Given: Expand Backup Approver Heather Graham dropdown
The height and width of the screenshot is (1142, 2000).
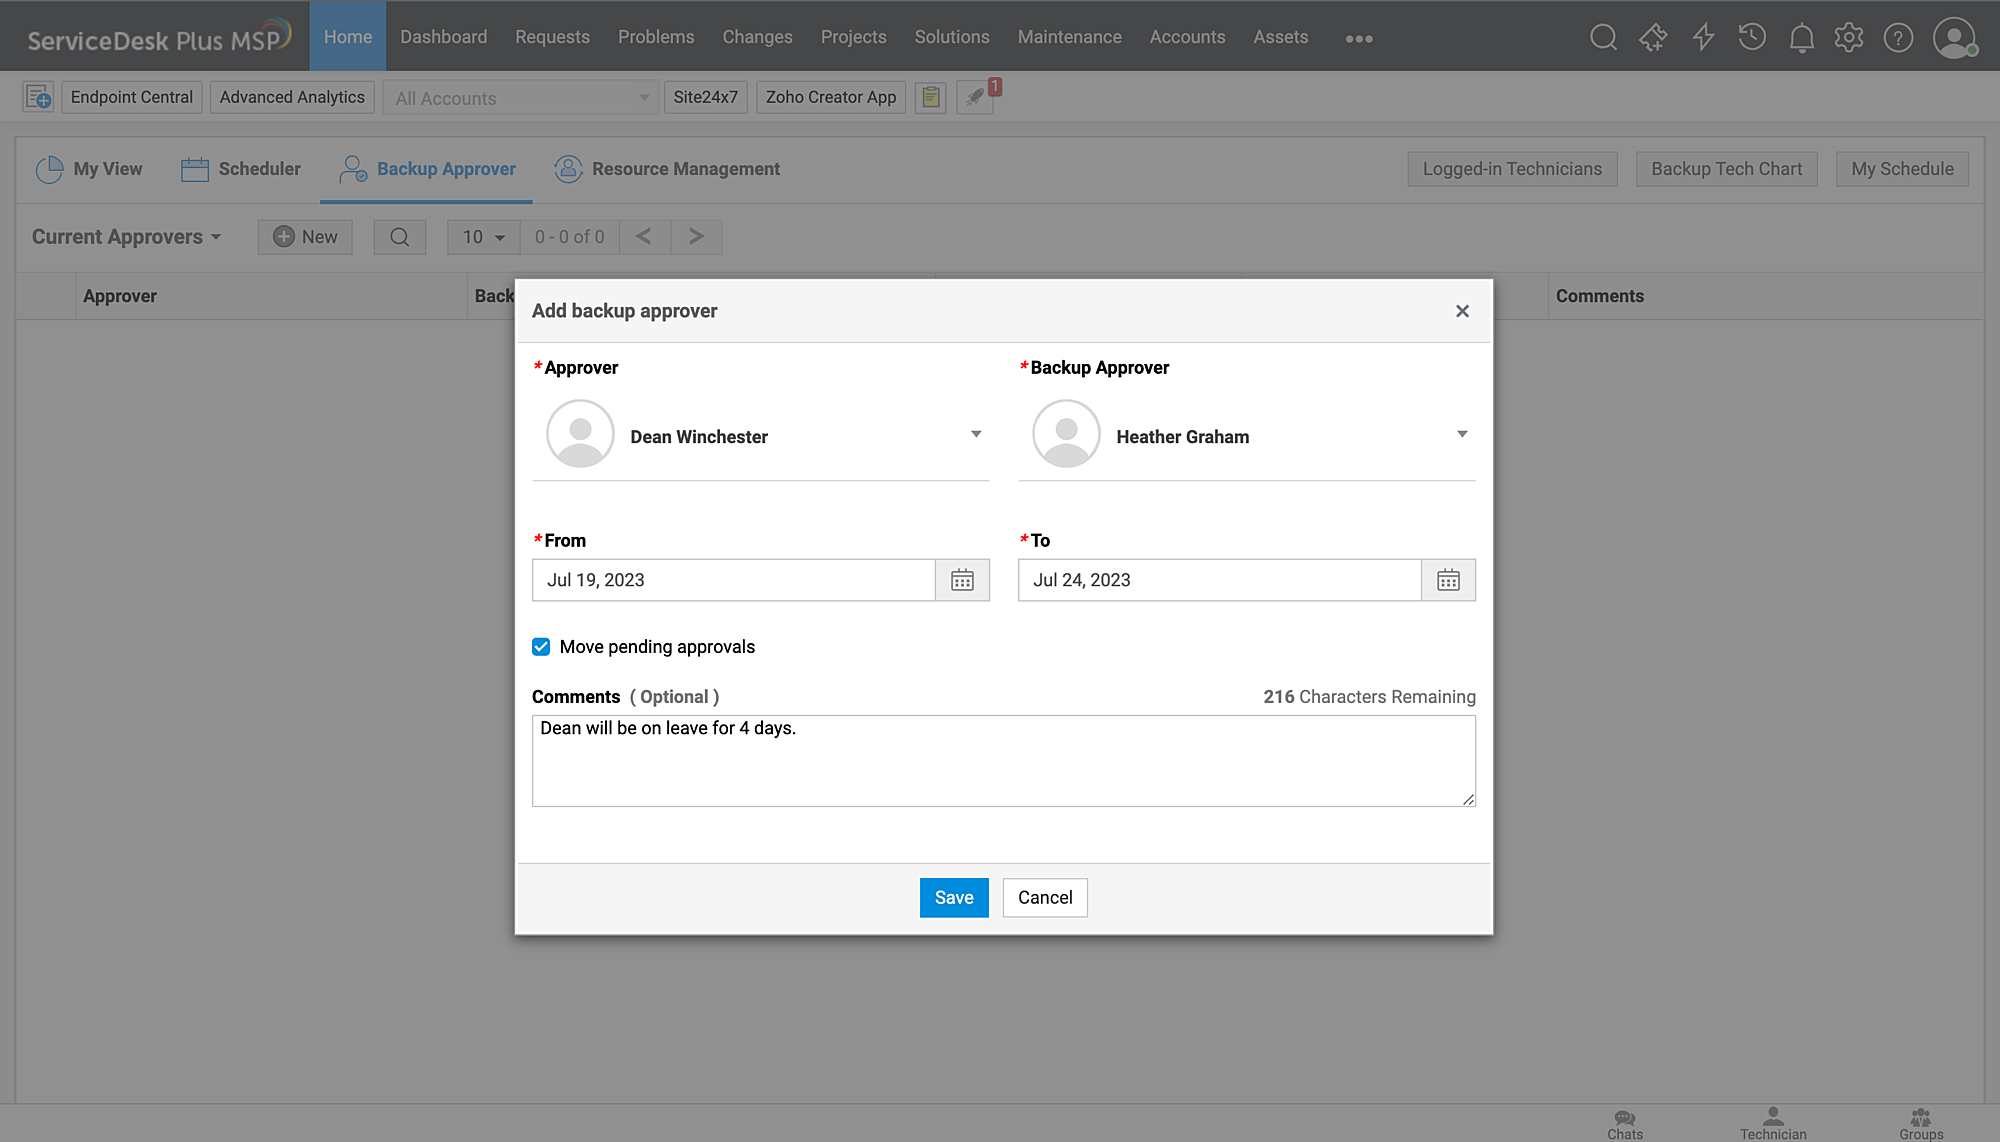Looking at the screenshot, I should click(1461, 435).
